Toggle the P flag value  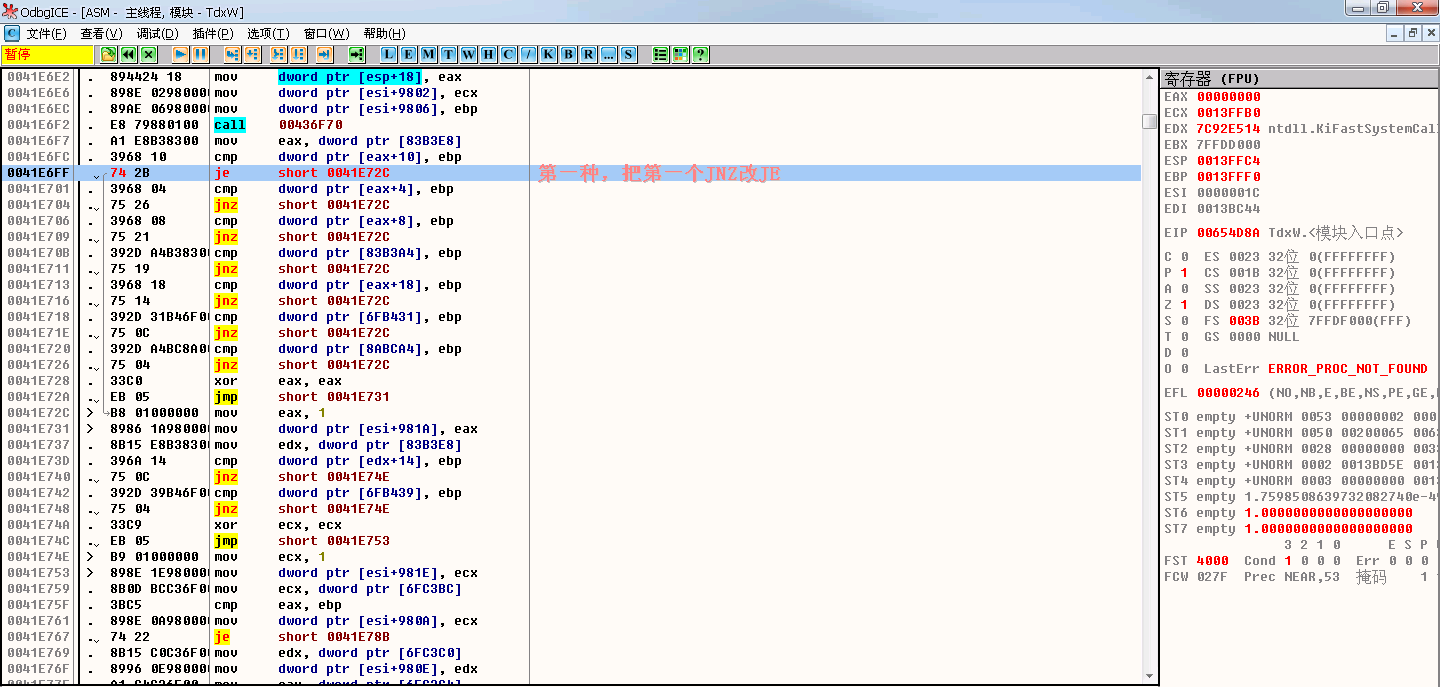tap(1184, 273)
